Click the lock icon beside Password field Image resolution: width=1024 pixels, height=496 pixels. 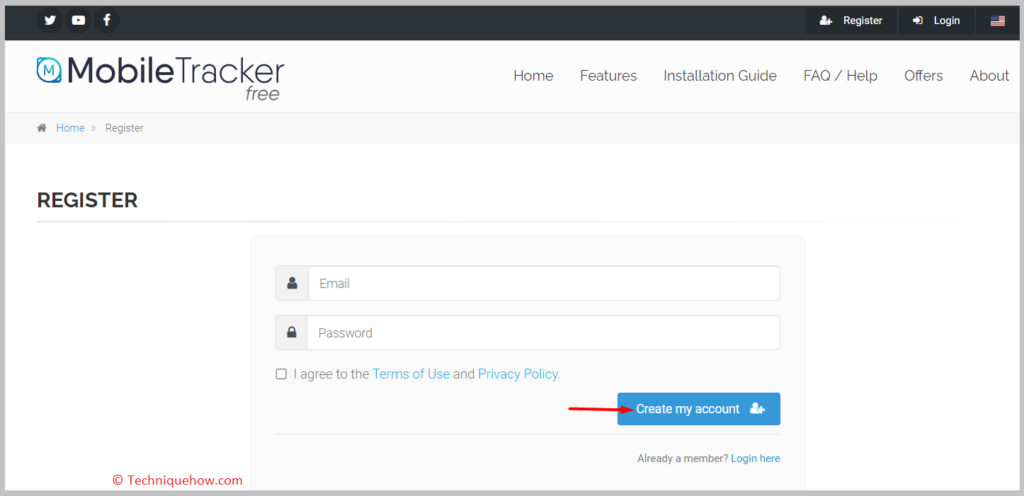coord(291,333)
